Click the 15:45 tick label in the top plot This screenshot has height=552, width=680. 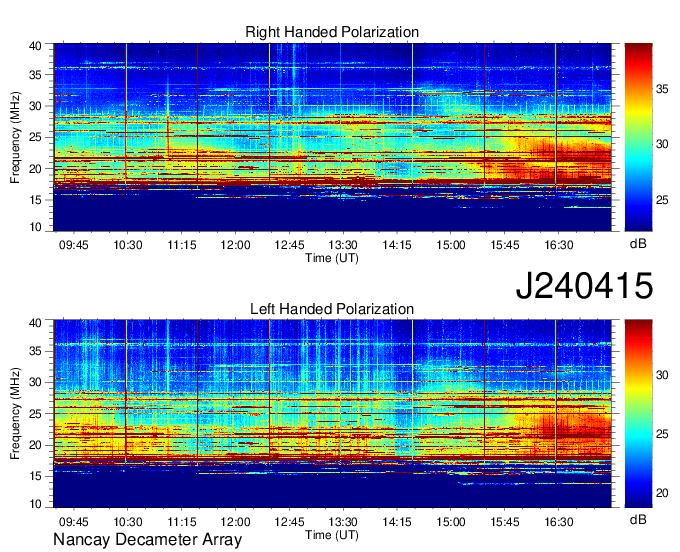505,245
